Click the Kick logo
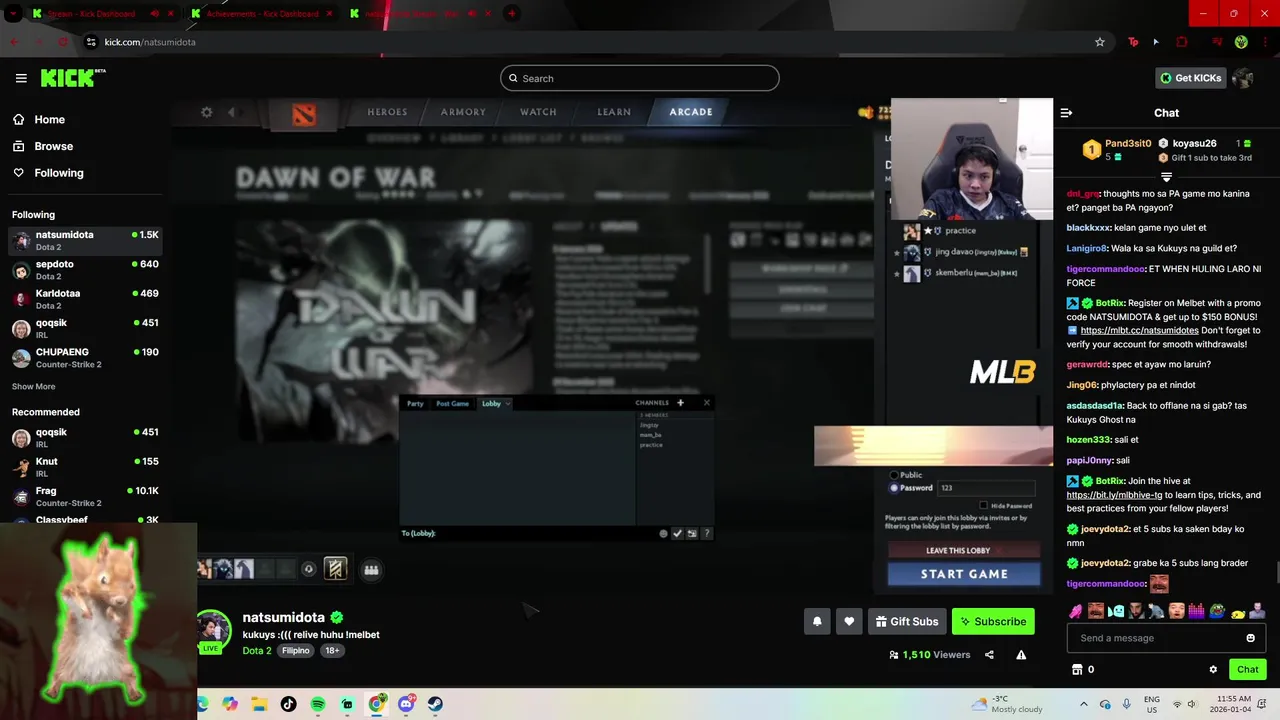The height and width of the screenshot is (720, 1280). (73, 78)
